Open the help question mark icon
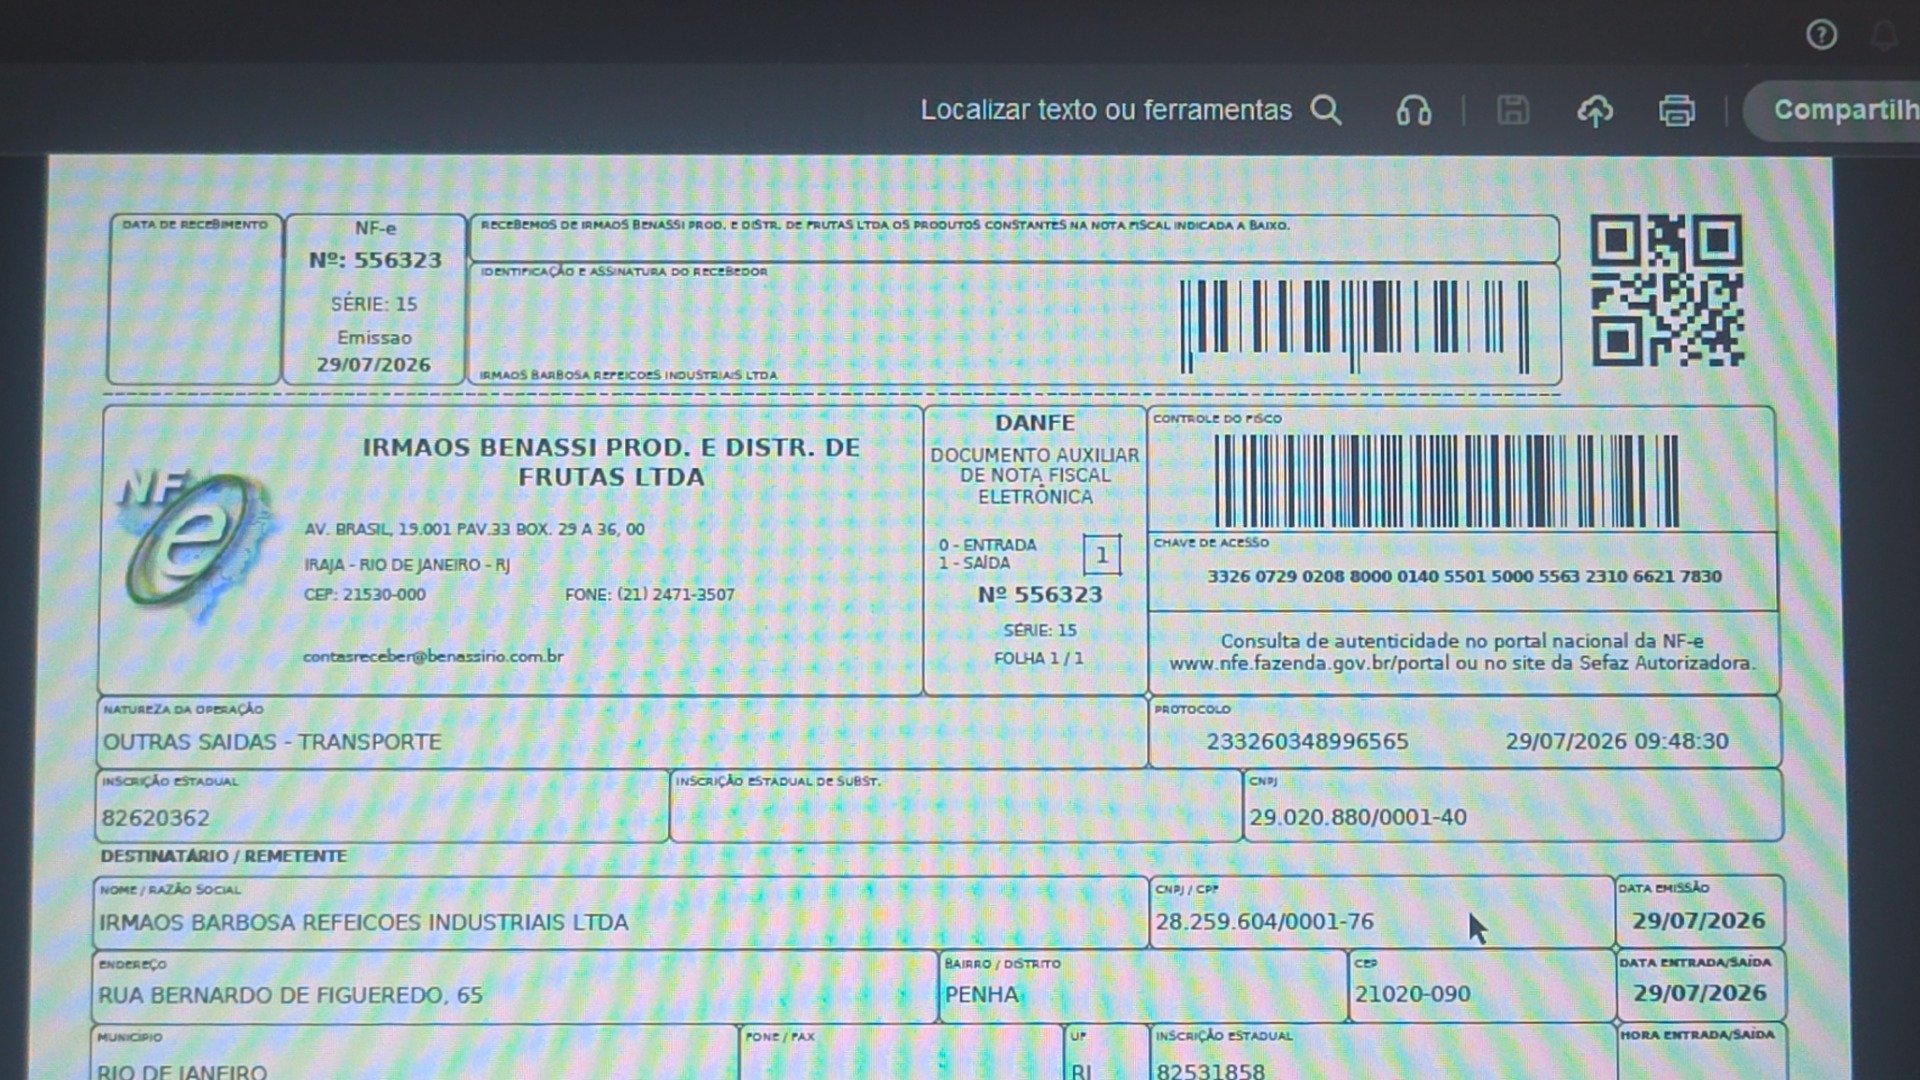The width and height of the screenshot is (1920, 1080). tap(1821, 35)
